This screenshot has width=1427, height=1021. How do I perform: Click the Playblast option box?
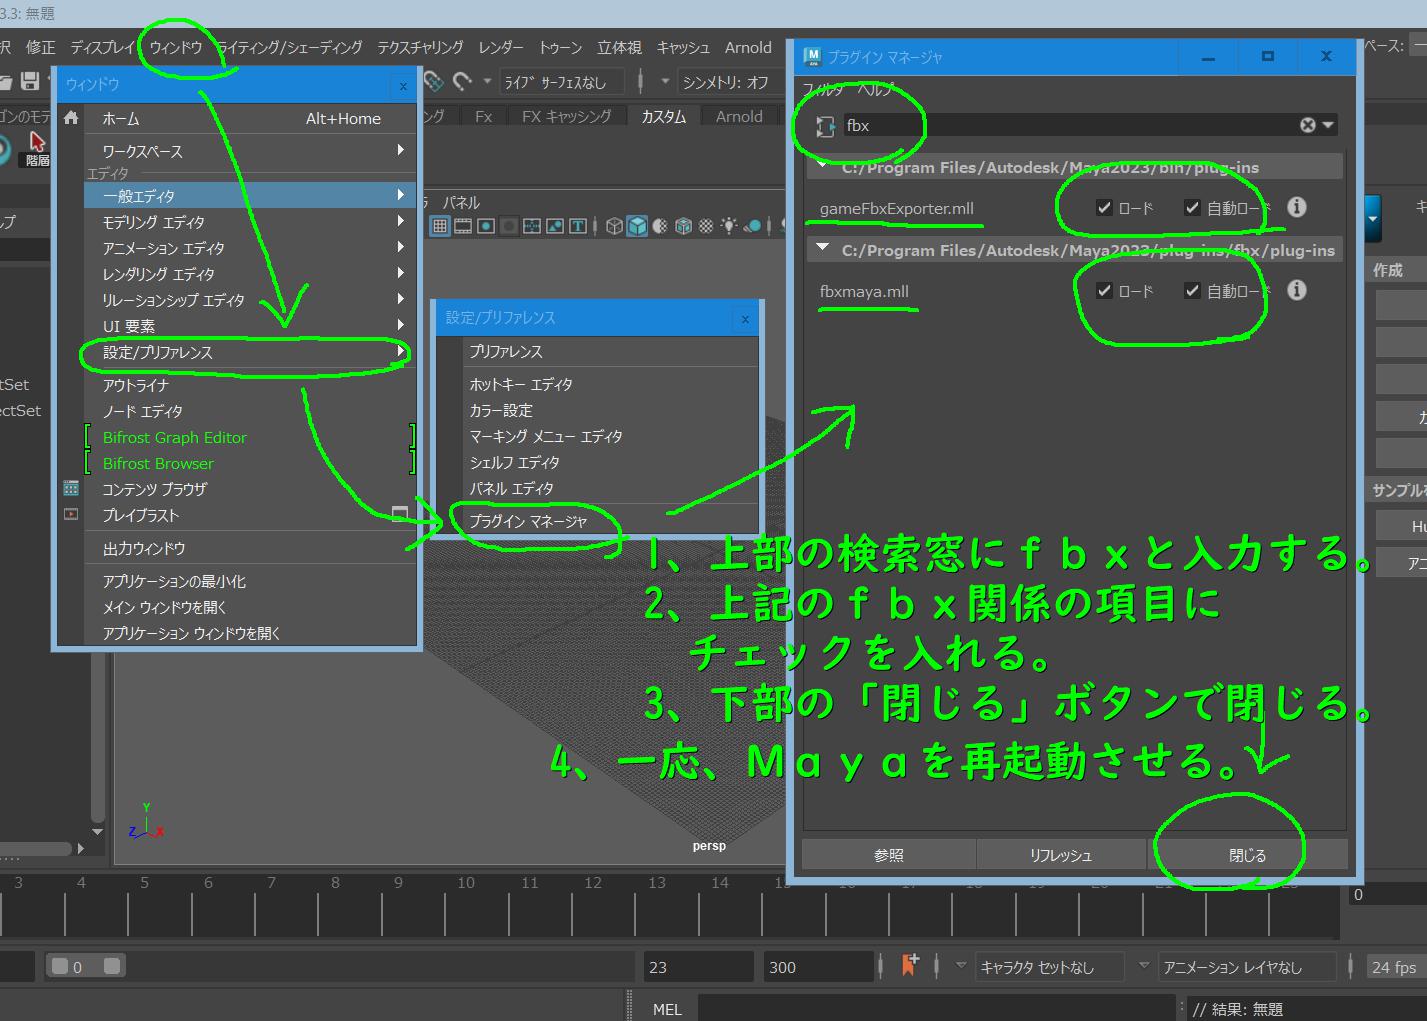tap(400, 514)
